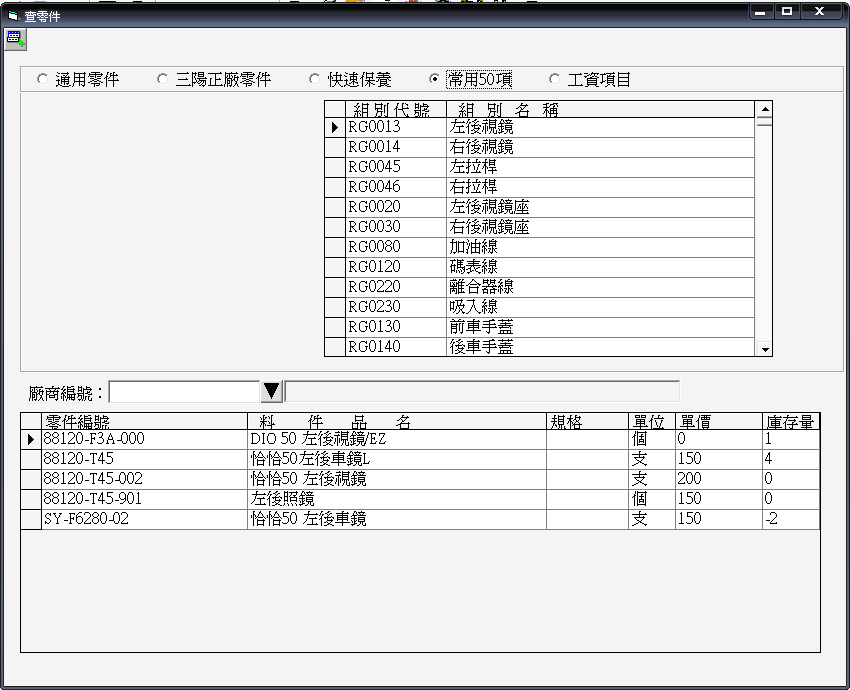
Task: Pick the 工資項目 radio button
Action: [554, 80]
